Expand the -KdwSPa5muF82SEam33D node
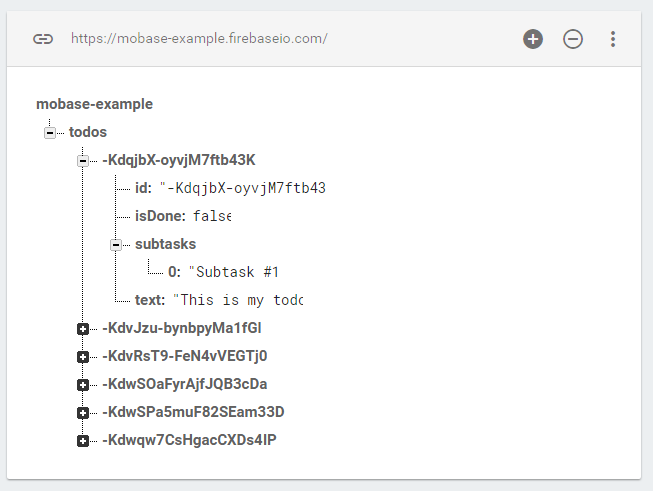 (82, 412)
